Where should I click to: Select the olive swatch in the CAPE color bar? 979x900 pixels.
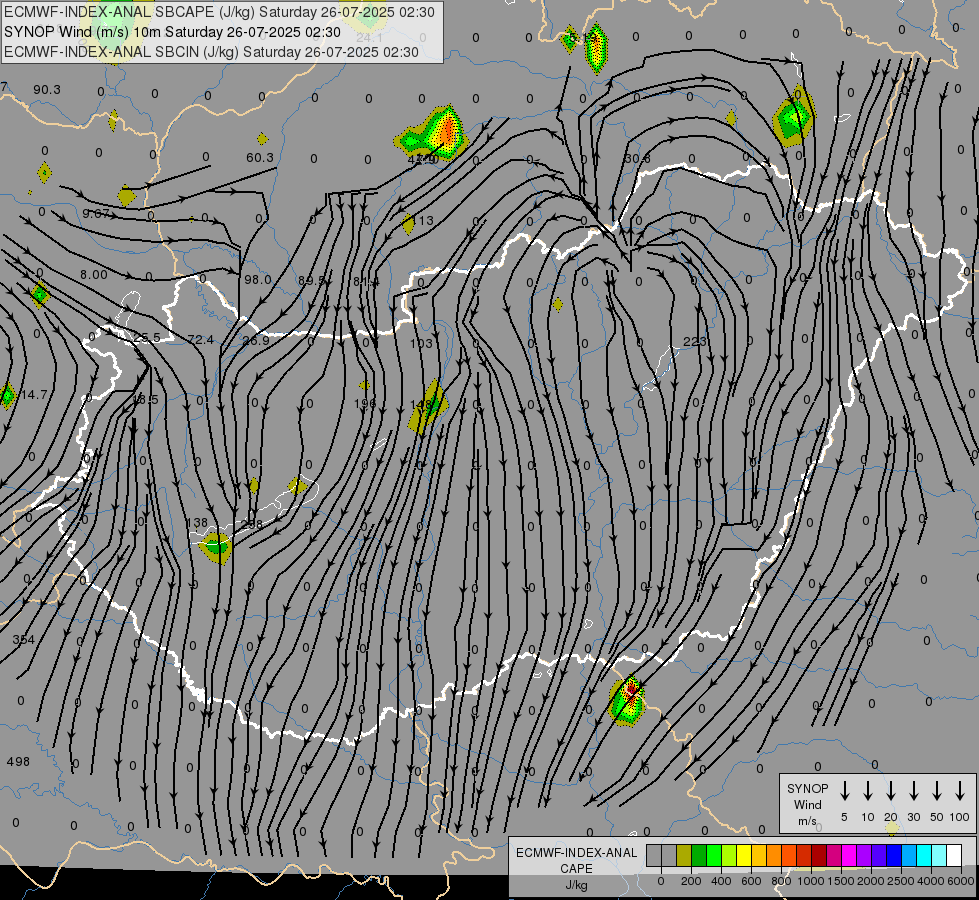tap(684, 856)
